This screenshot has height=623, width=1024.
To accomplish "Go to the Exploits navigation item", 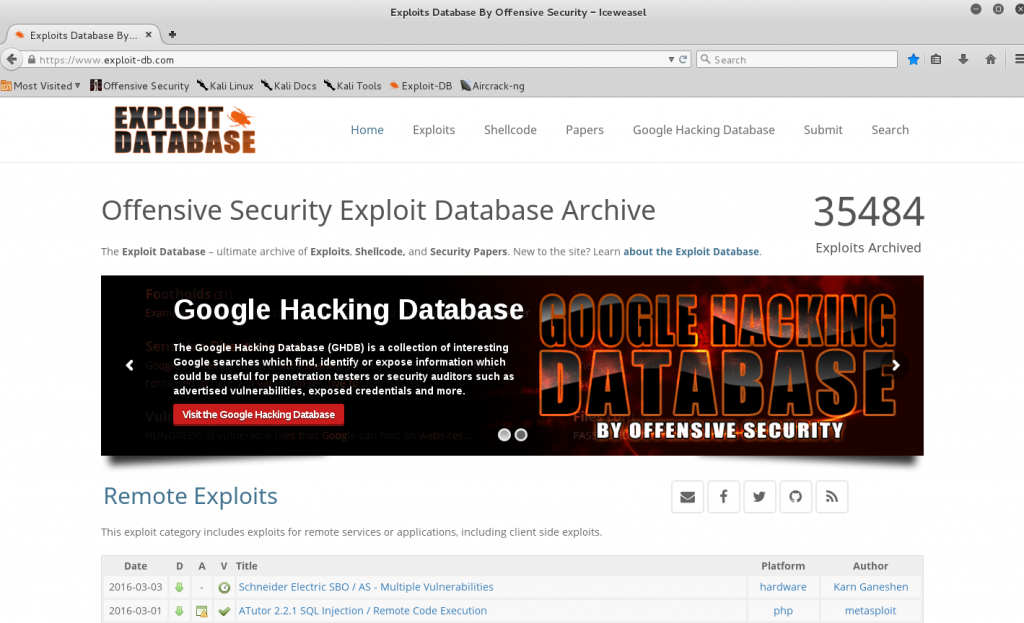I will (x=433, y=130).
